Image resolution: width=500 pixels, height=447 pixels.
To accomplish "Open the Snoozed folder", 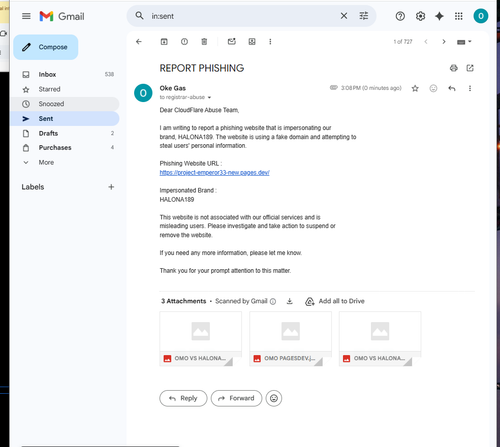I will point(65,104).
